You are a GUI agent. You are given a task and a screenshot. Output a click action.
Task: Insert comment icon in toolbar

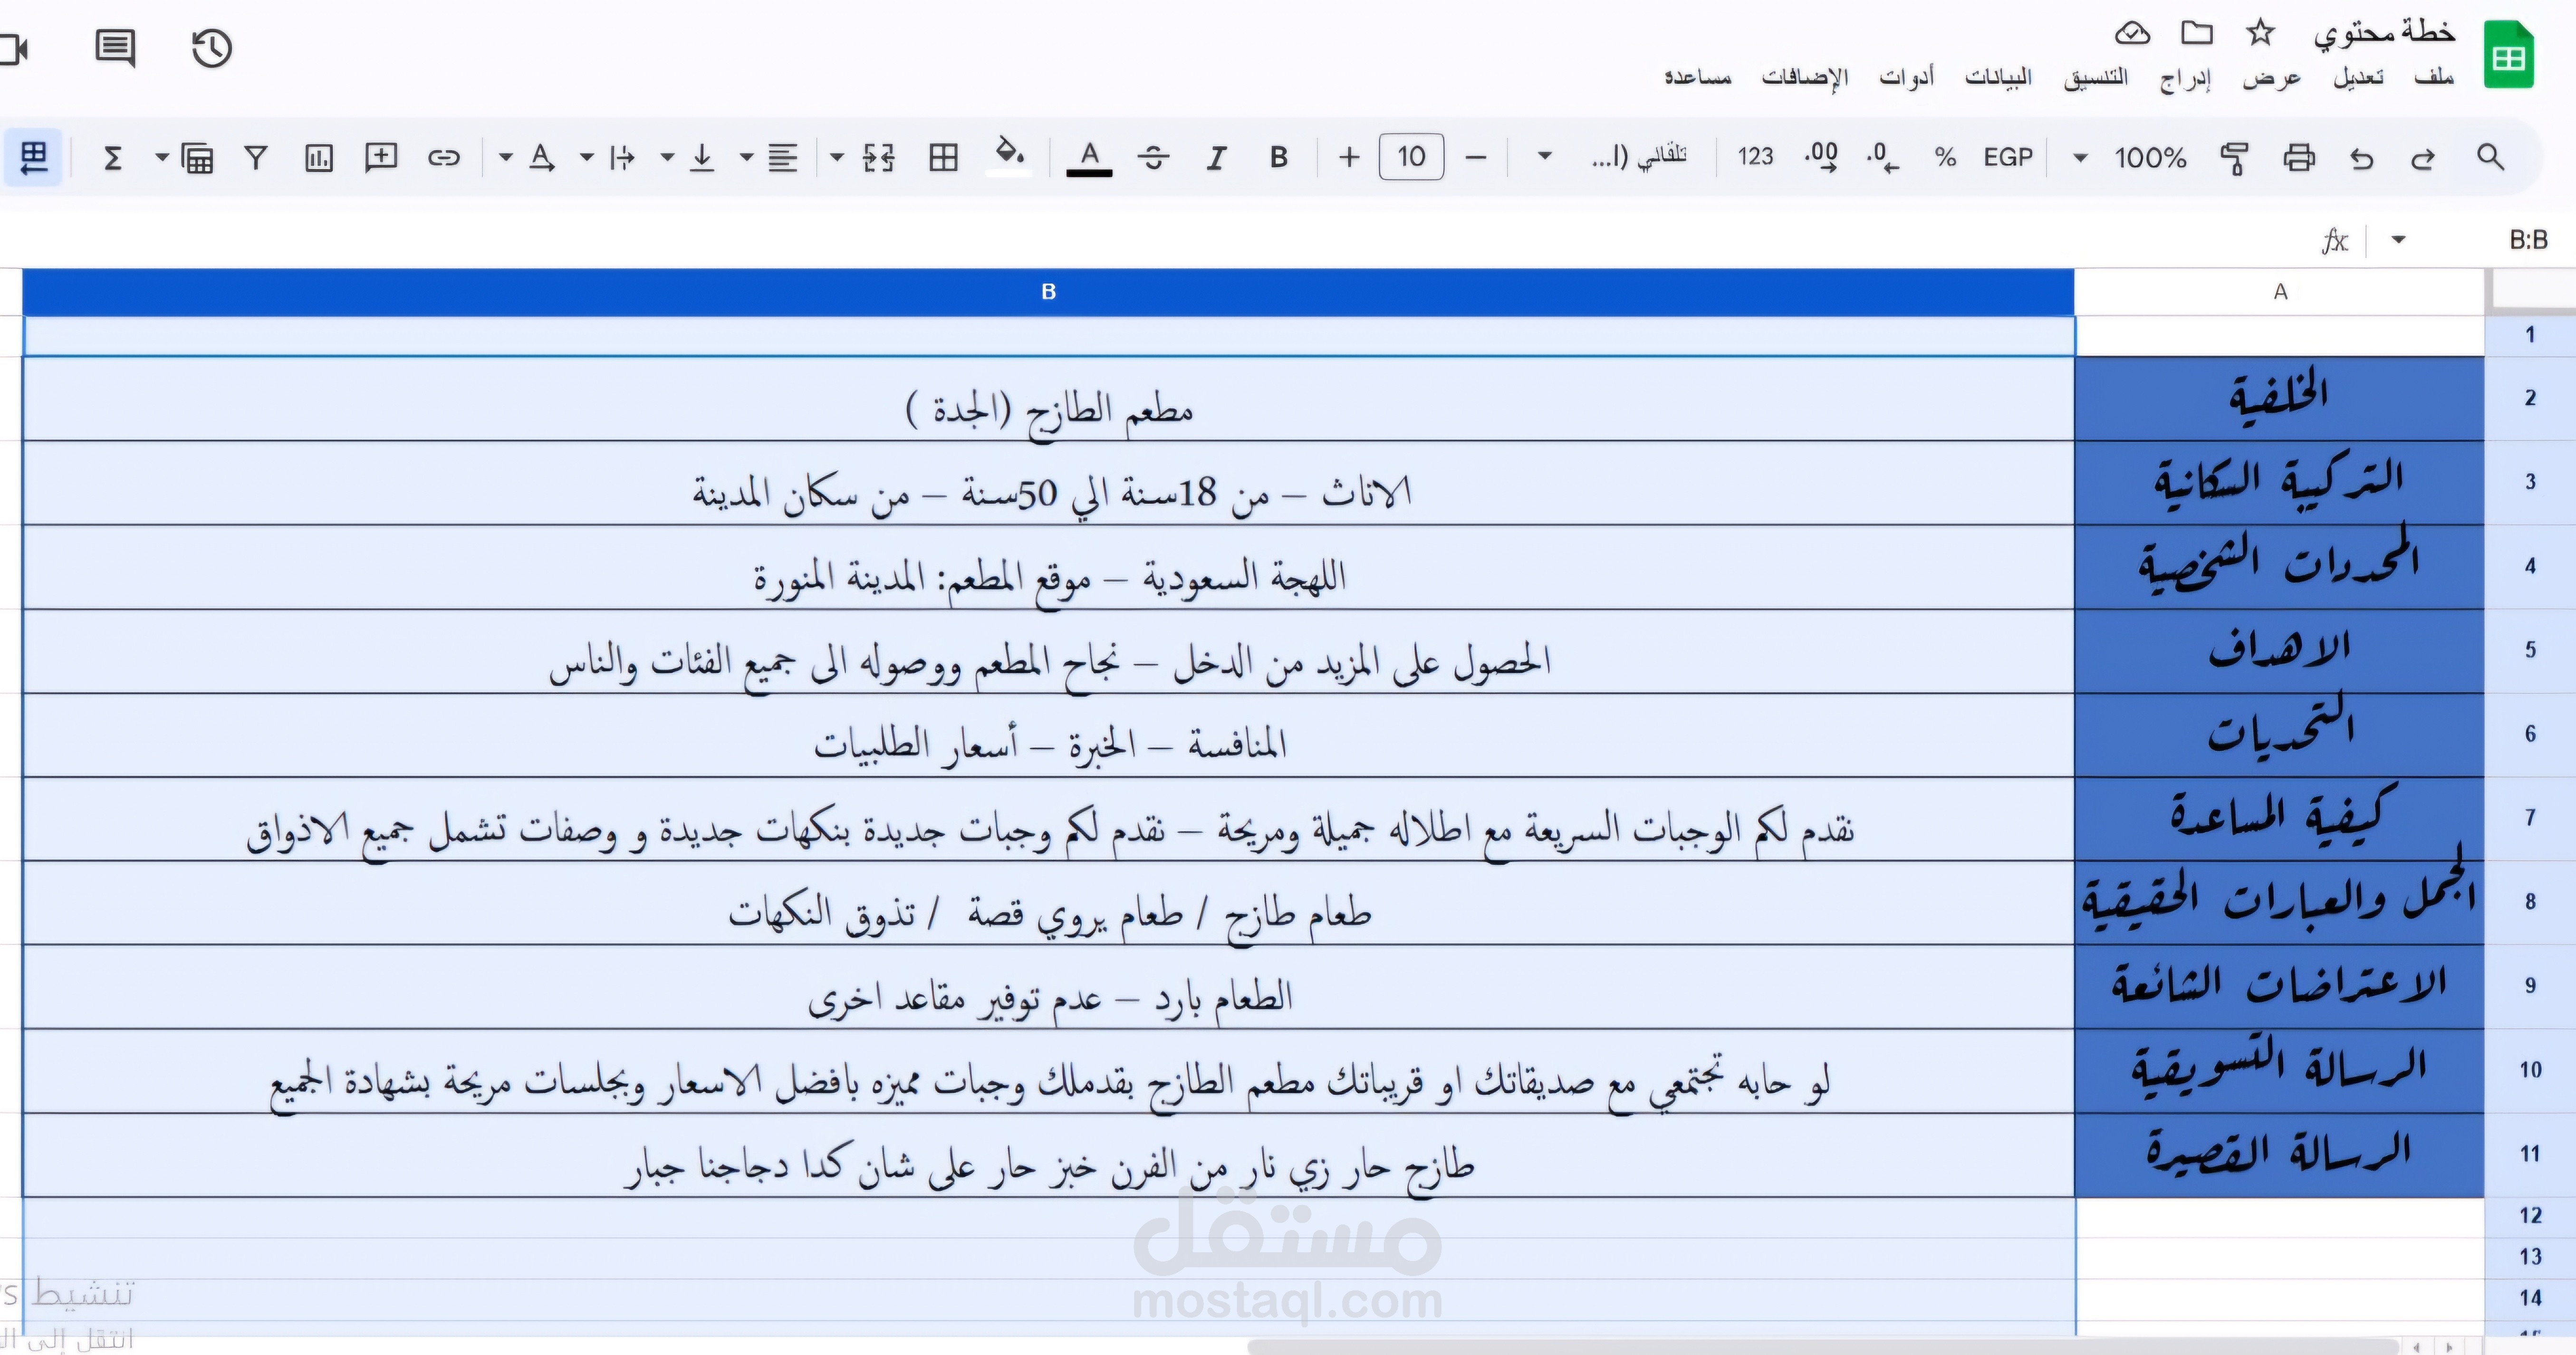click(381, 157)
